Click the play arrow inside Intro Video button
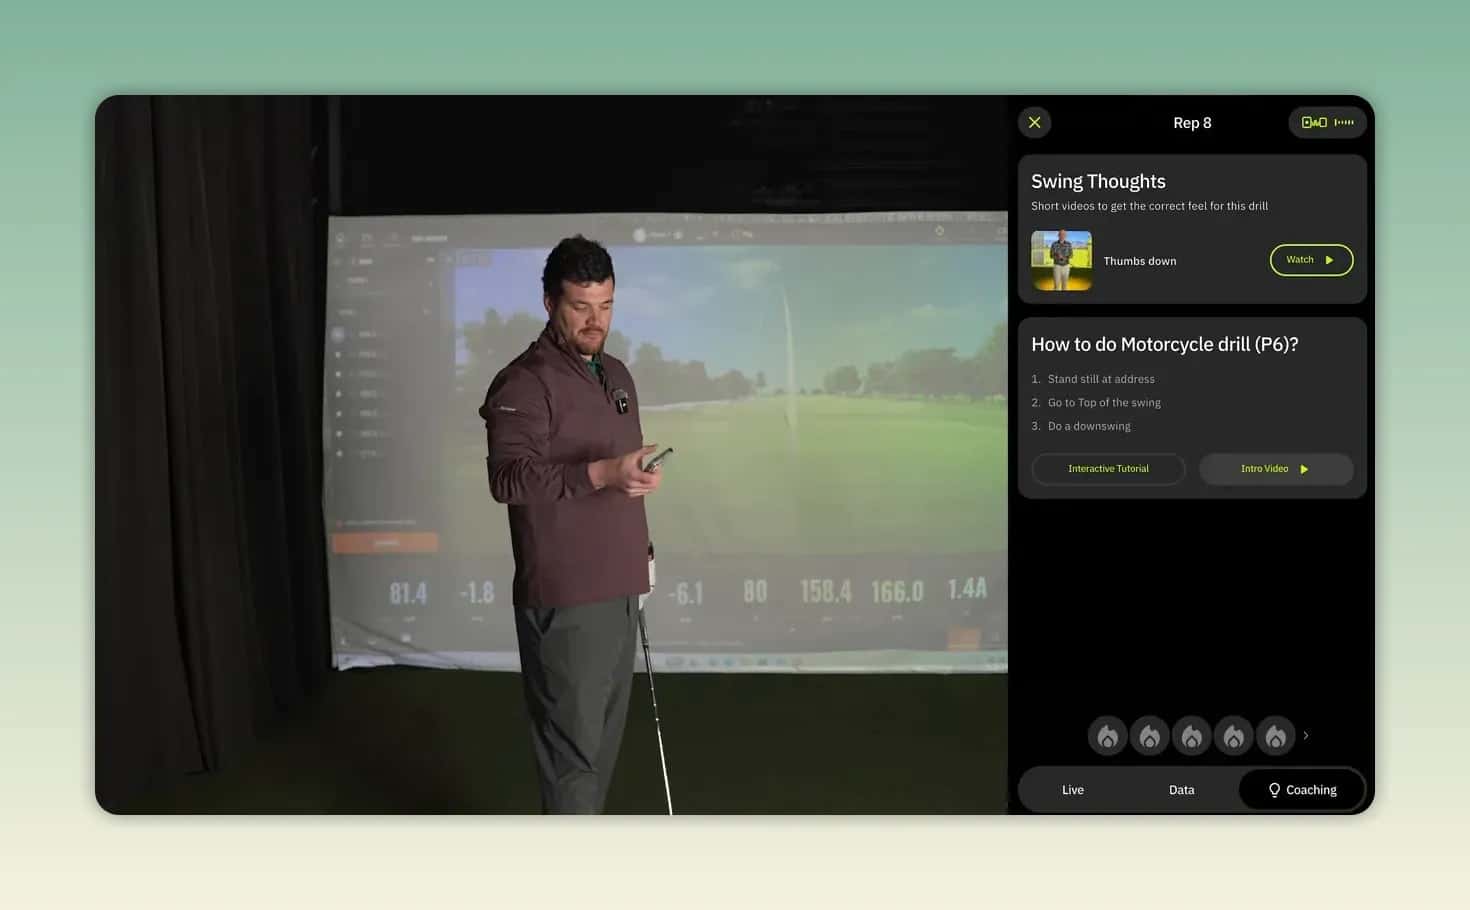 tap(1304, 469)
